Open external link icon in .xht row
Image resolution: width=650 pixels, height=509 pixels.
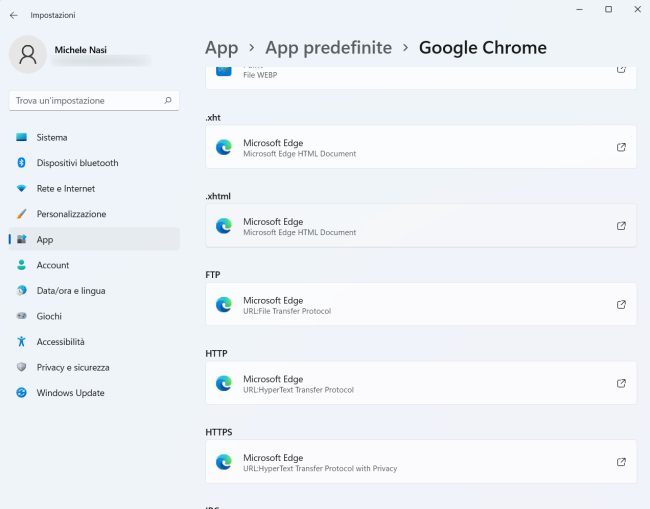[x=621, y=147]
